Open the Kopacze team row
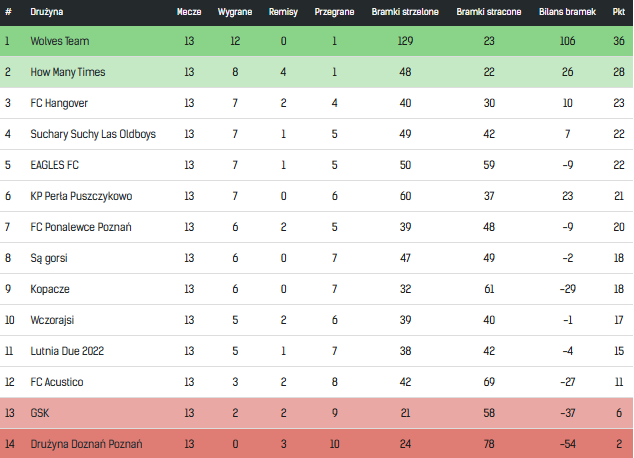 pyautogui.click(x=317, y=289)
